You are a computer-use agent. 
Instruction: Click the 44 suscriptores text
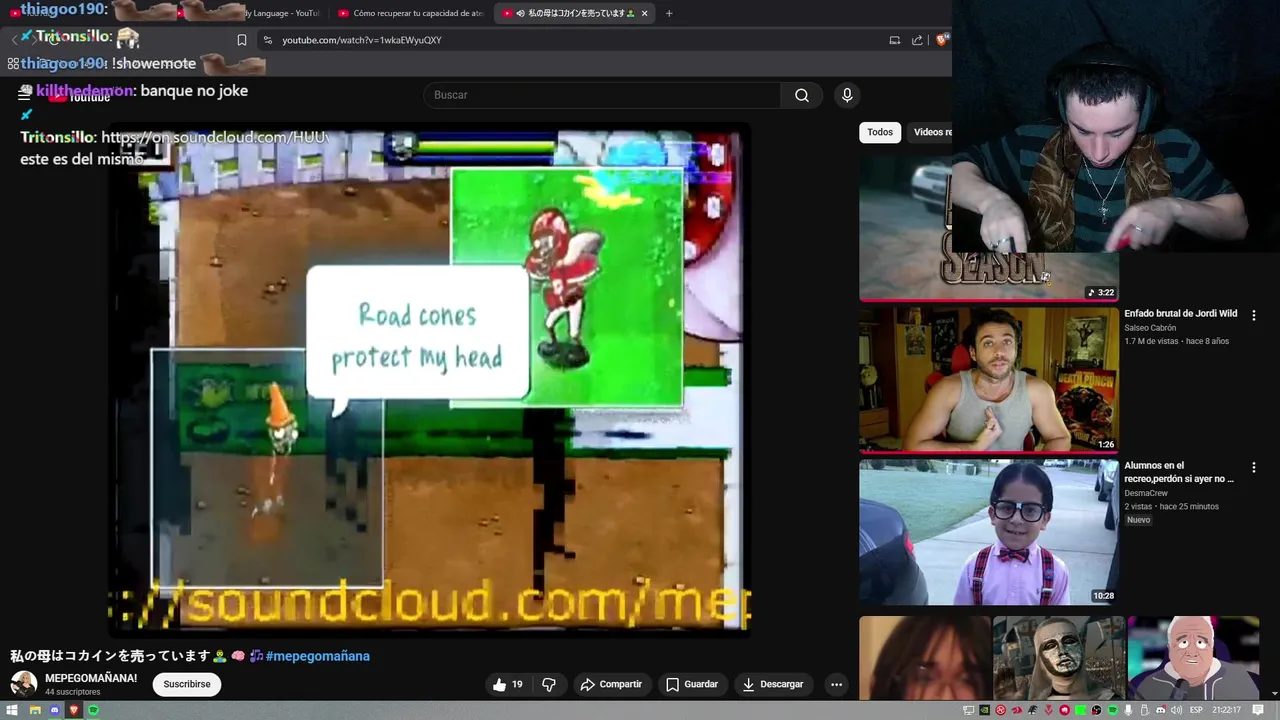pyautogui.click(x=73, y=692)
